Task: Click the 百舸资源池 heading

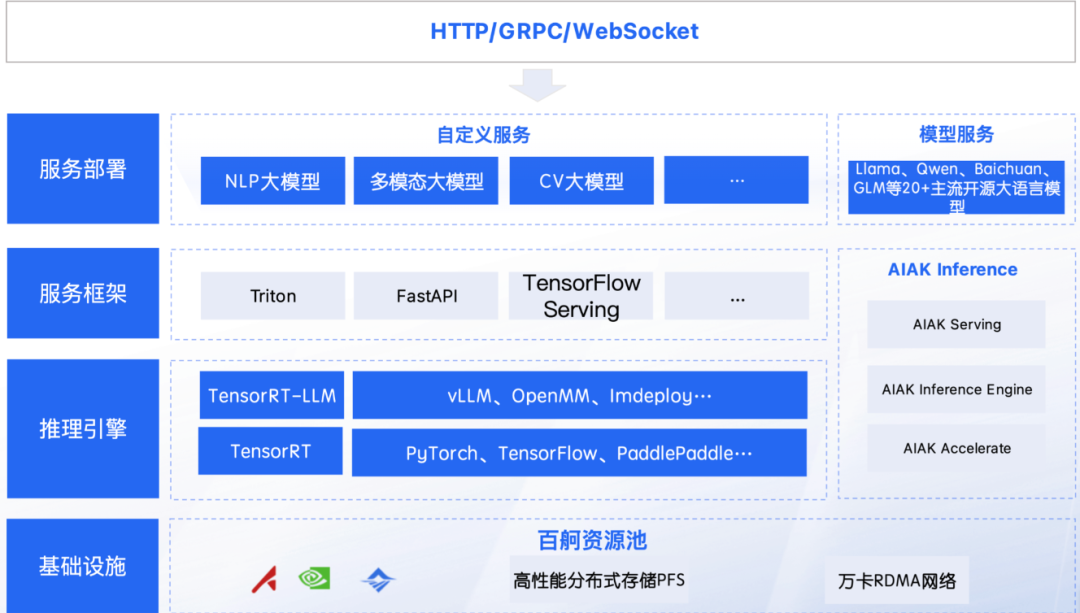Action: point(592,541)
